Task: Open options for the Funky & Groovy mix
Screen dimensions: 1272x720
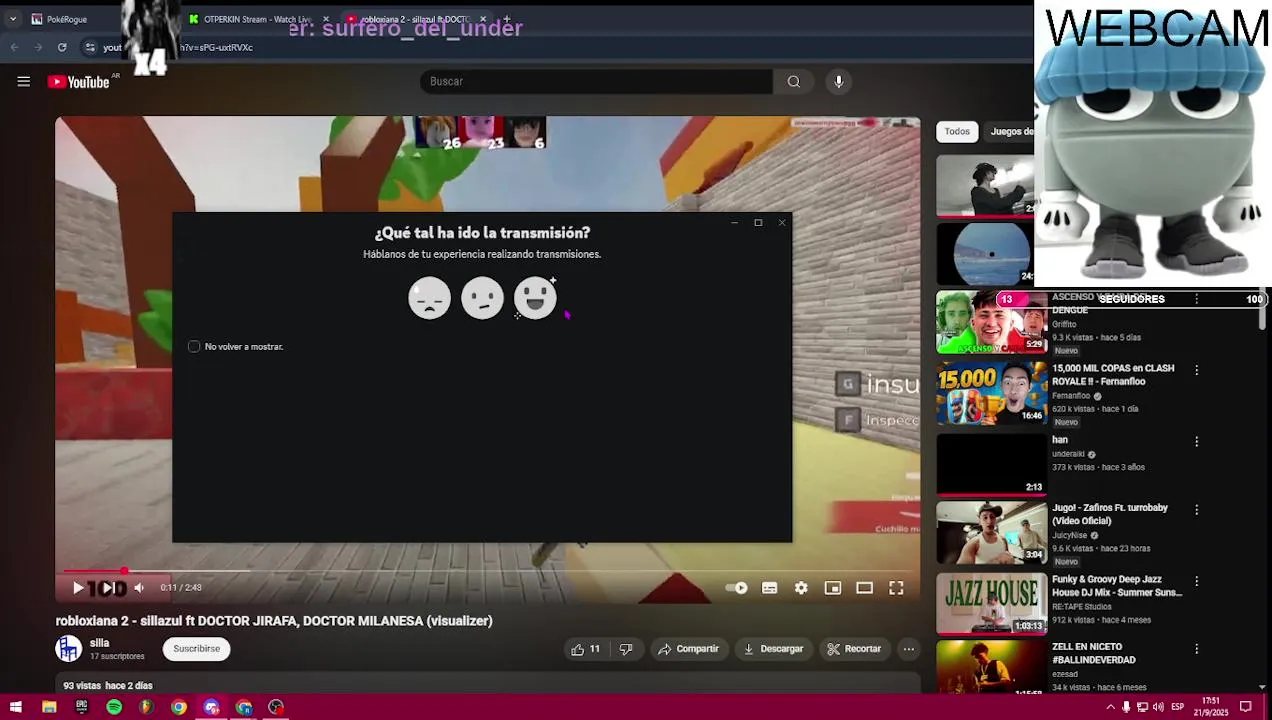Action: click(x=1196, y=580)
